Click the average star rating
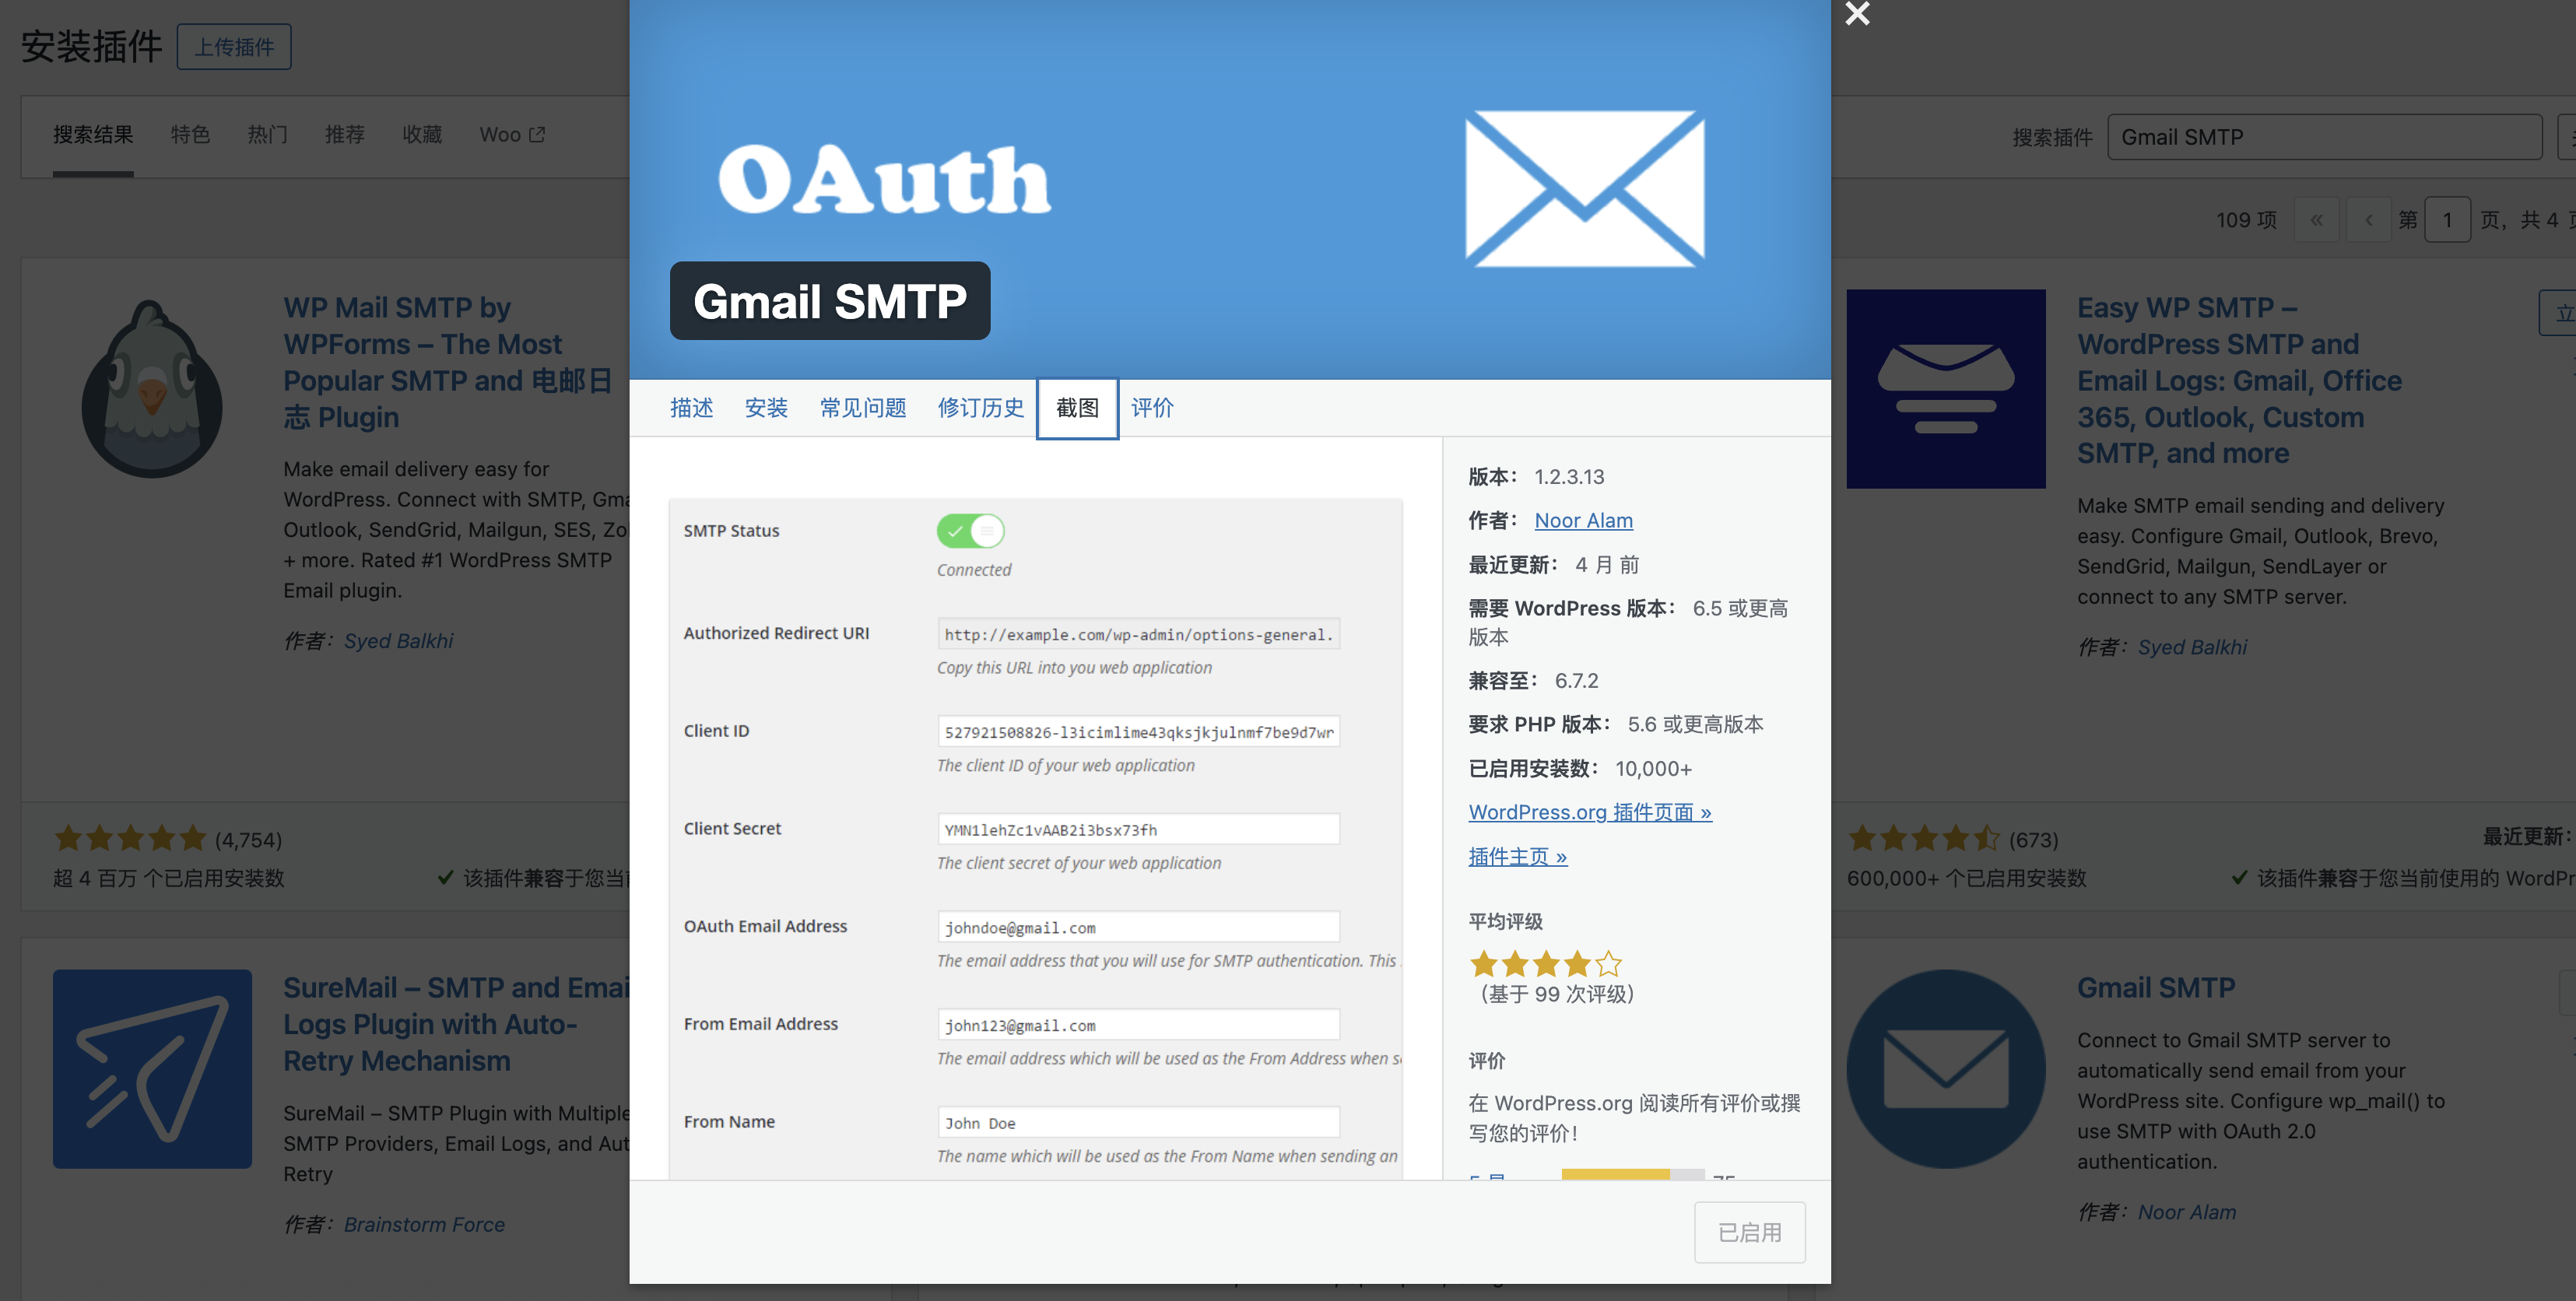 point(1545,964)
